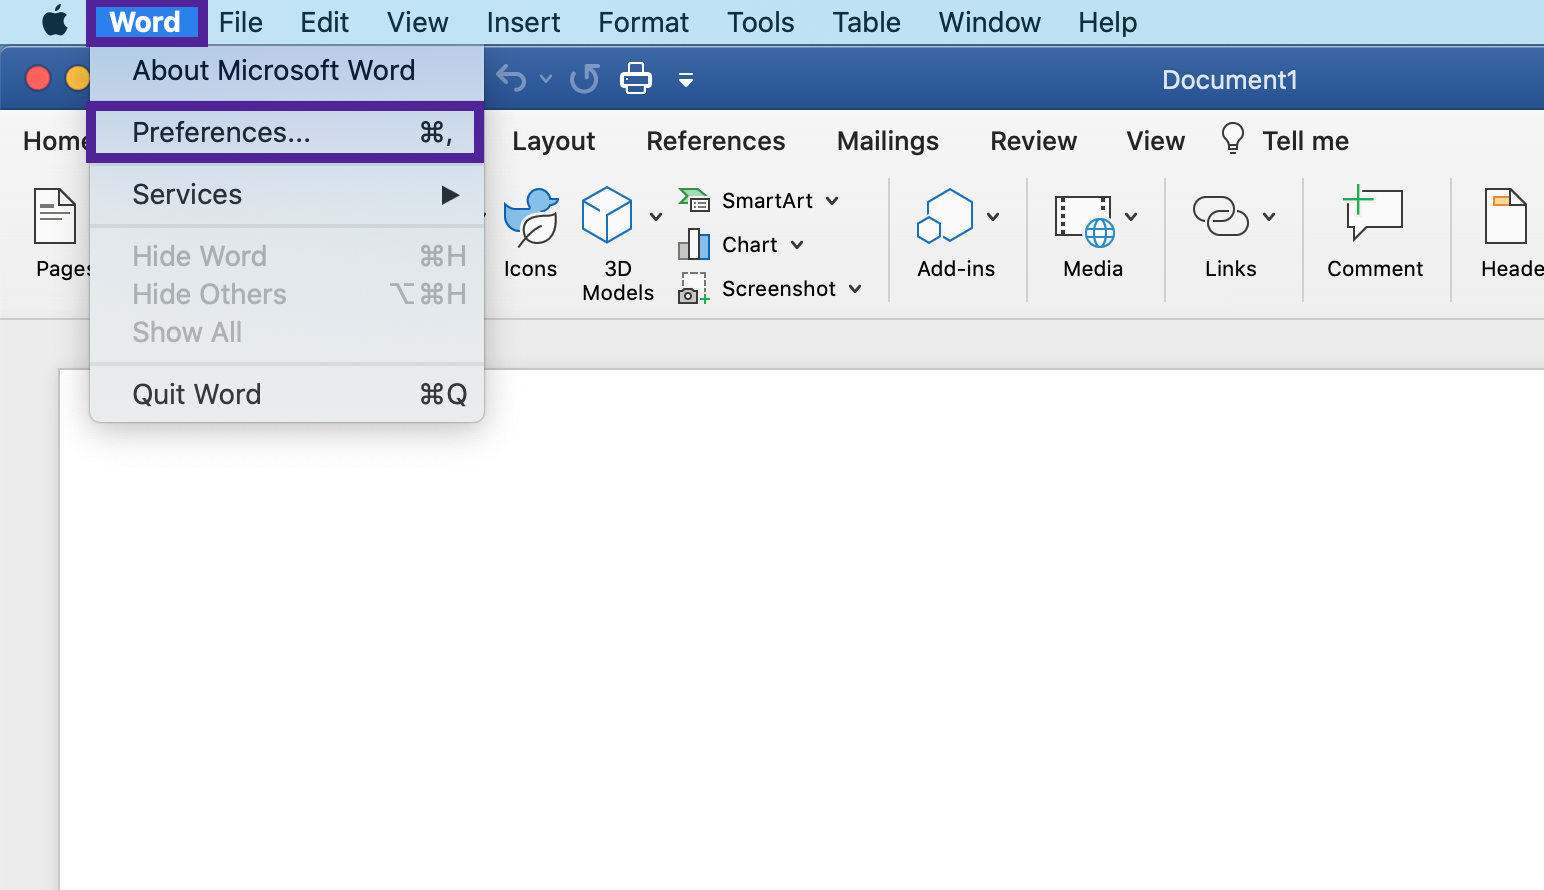1544x890 pixels.
Task: Click the Media icon
Action: pyautogui.click(x=1085, y=220)
